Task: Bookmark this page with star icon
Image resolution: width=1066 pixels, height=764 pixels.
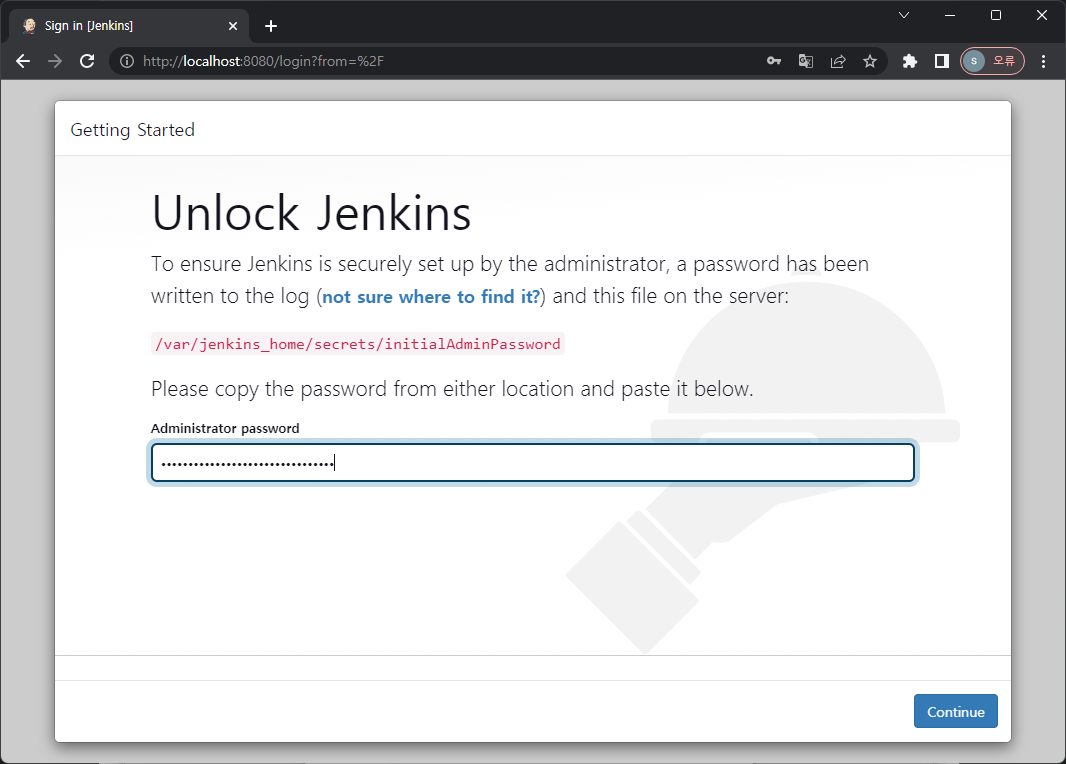Action: pos(870,61)
